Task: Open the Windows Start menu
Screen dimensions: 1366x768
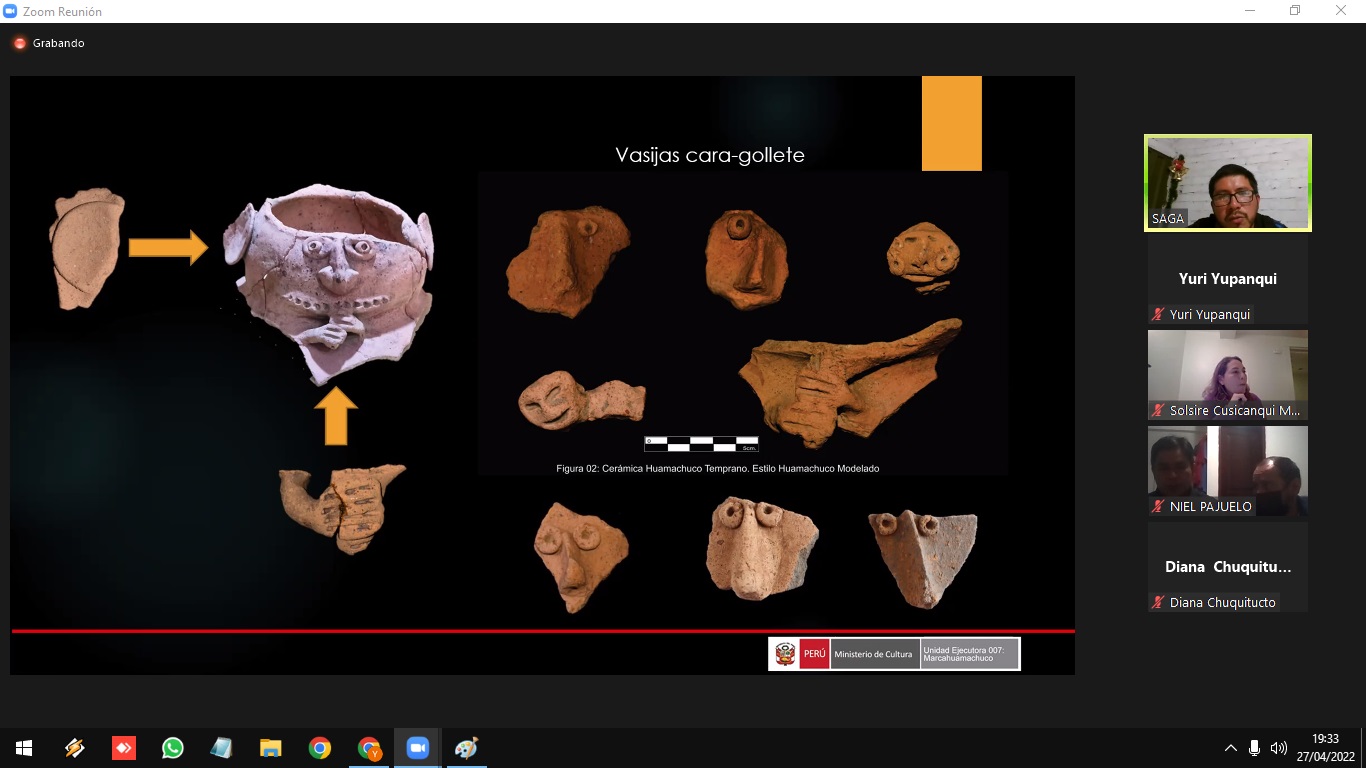Action: click(24, 748)
